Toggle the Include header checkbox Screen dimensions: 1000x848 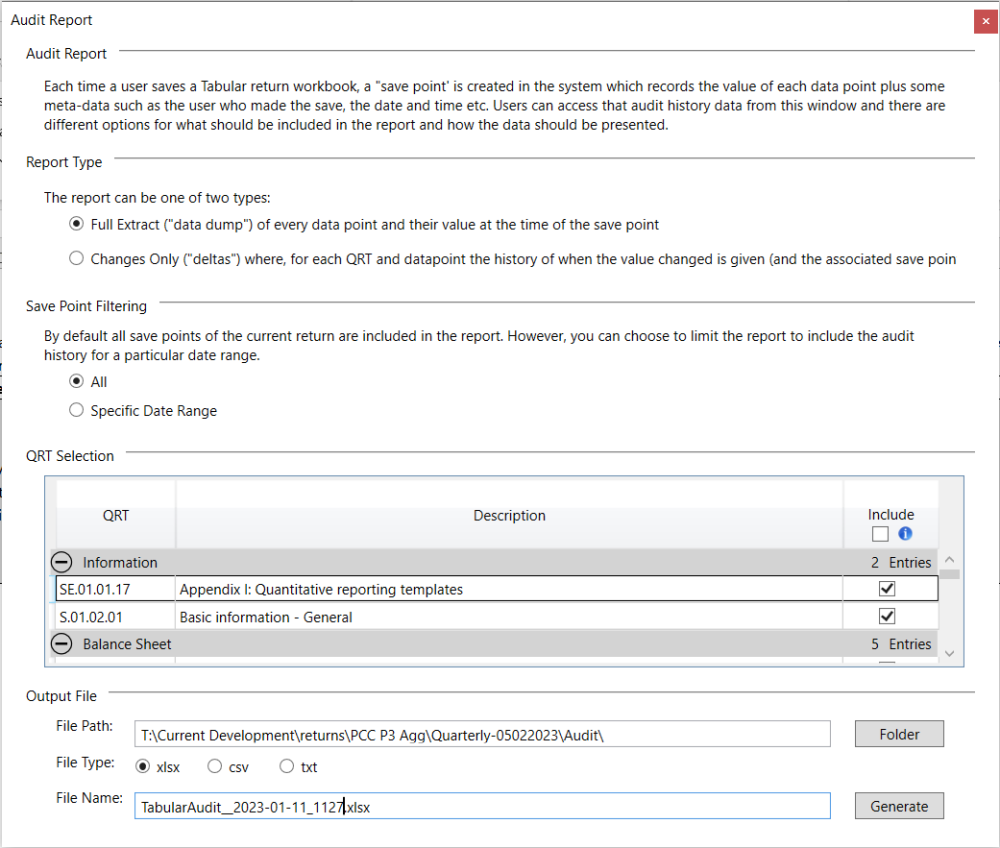pos(880,534)
